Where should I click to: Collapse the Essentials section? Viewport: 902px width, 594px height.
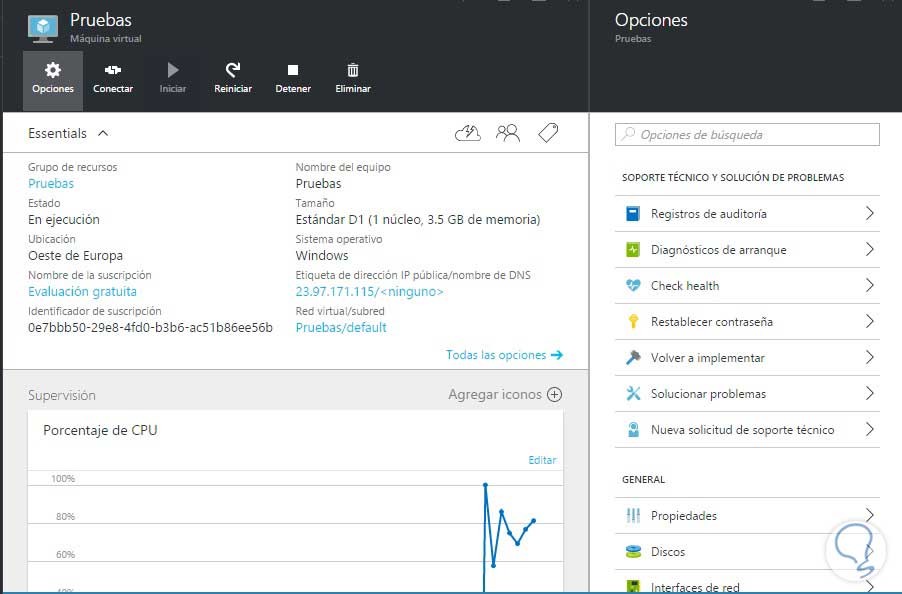click(103, 133)
